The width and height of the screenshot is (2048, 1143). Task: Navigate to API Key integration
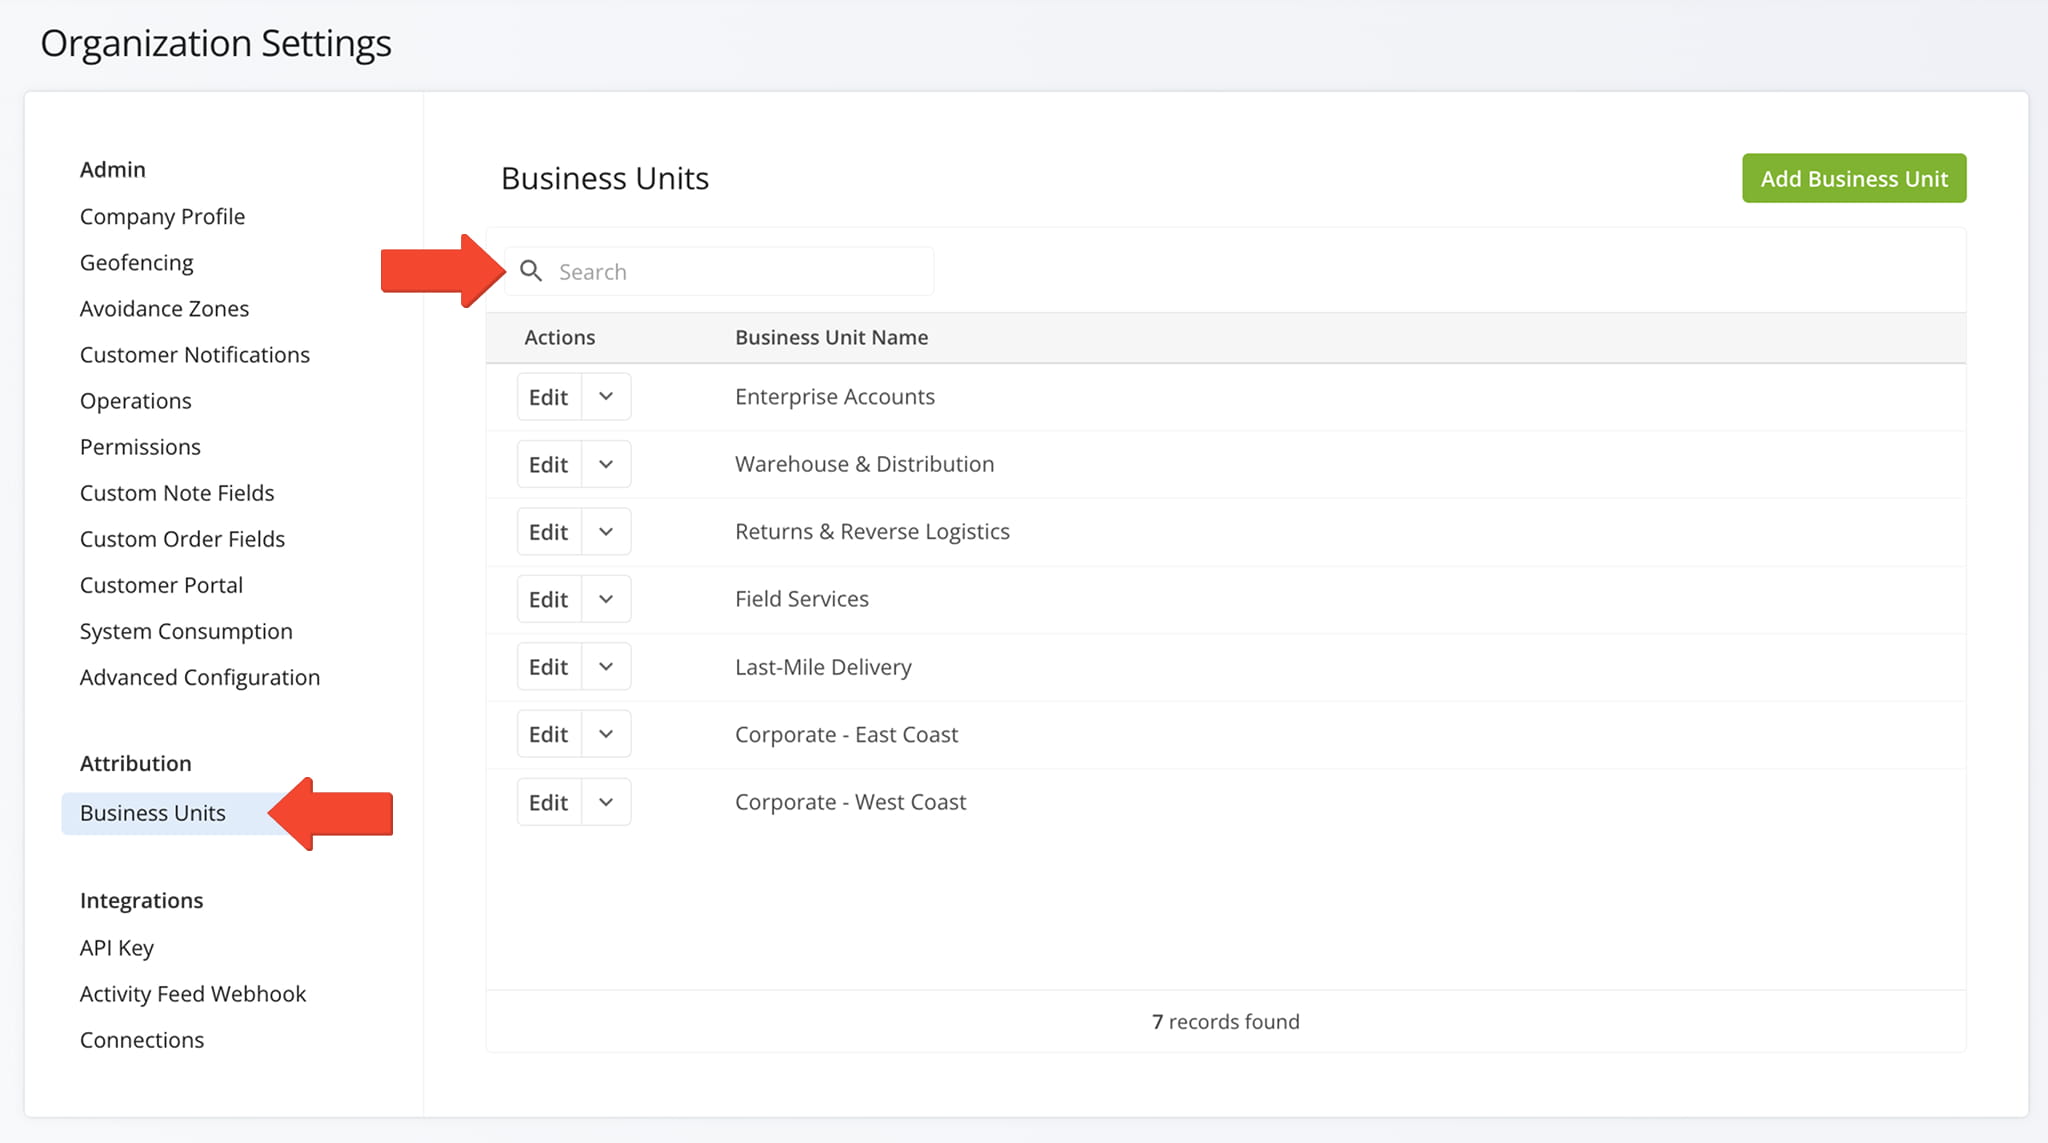[117, 947]
